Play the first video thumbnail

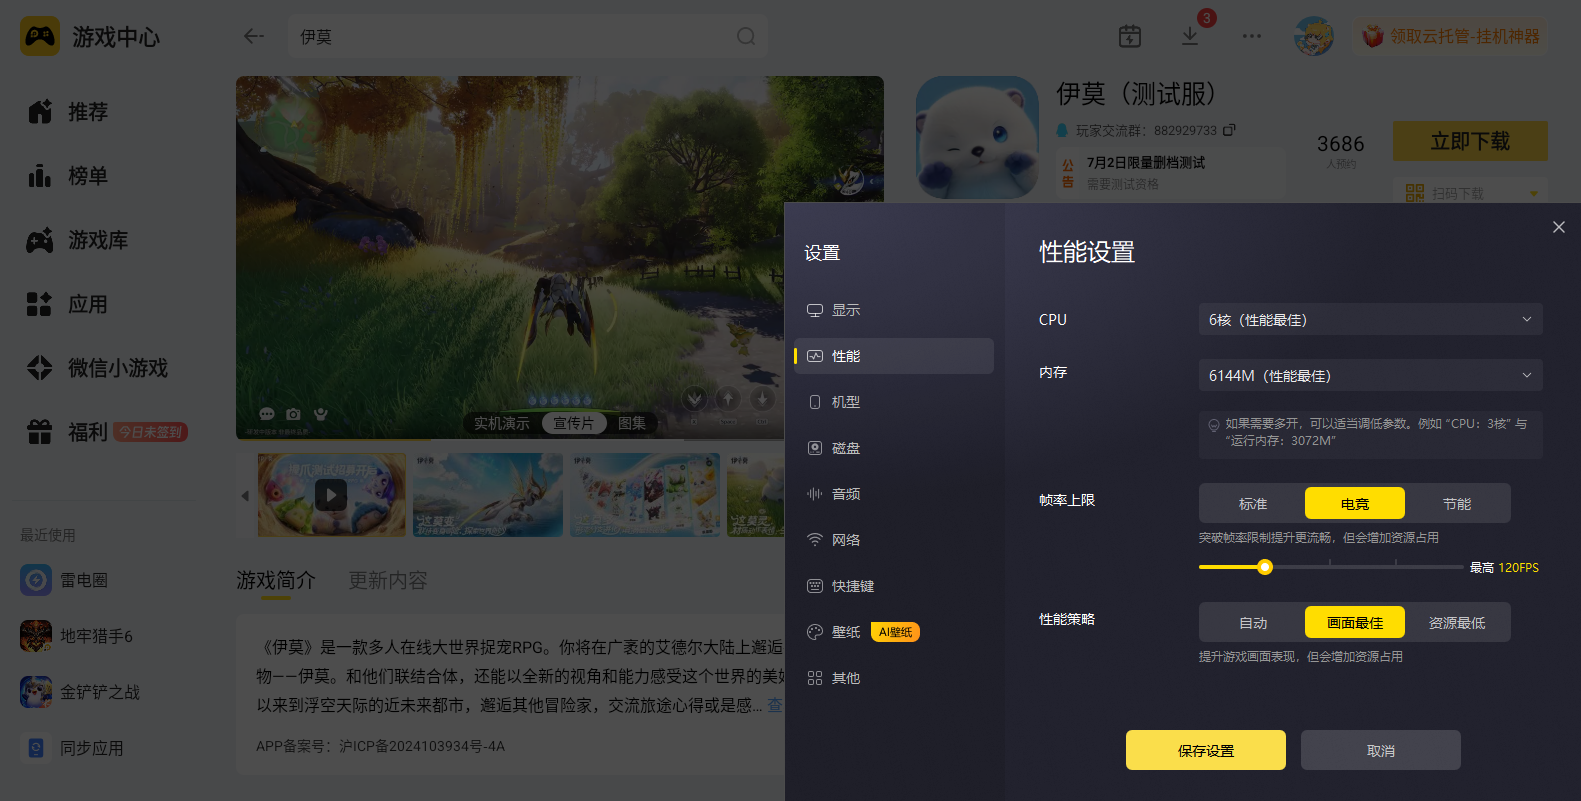[331, 495]
